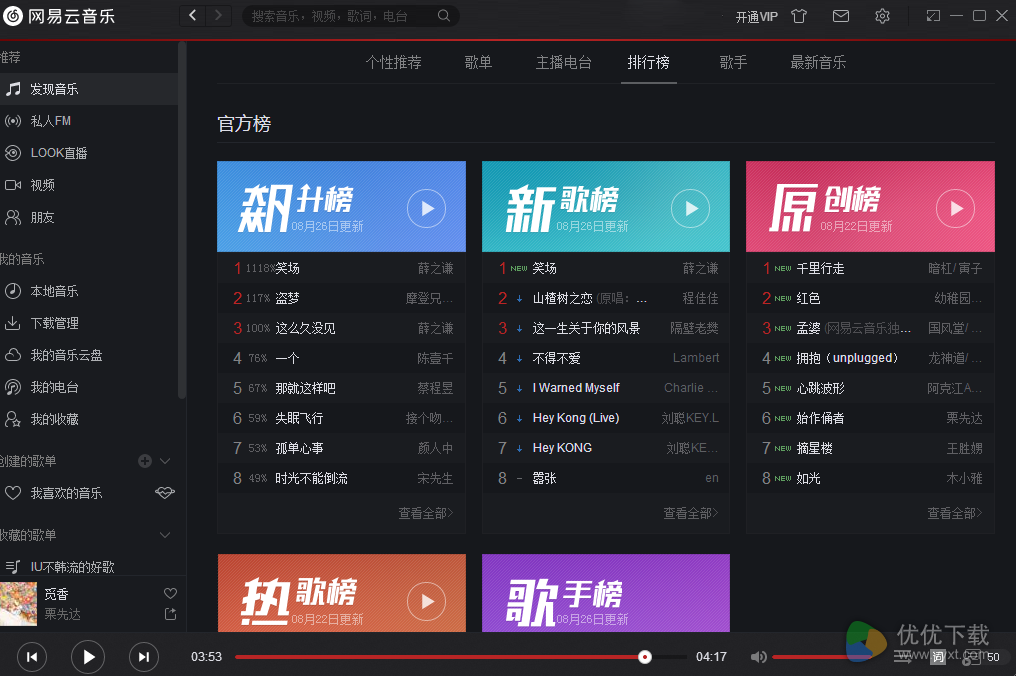This screenshot has width=1016, height=676.
Task: Collapse the 收藏的歌单 section
Action: coord(165,535)
